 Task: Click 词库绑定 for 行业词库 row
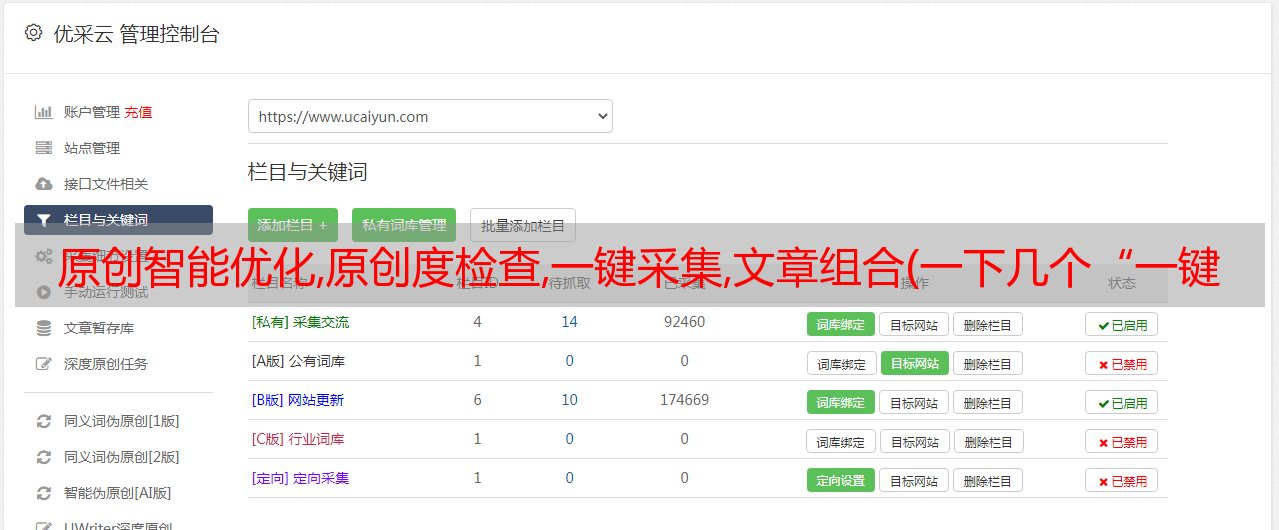(x=841, y=441)
